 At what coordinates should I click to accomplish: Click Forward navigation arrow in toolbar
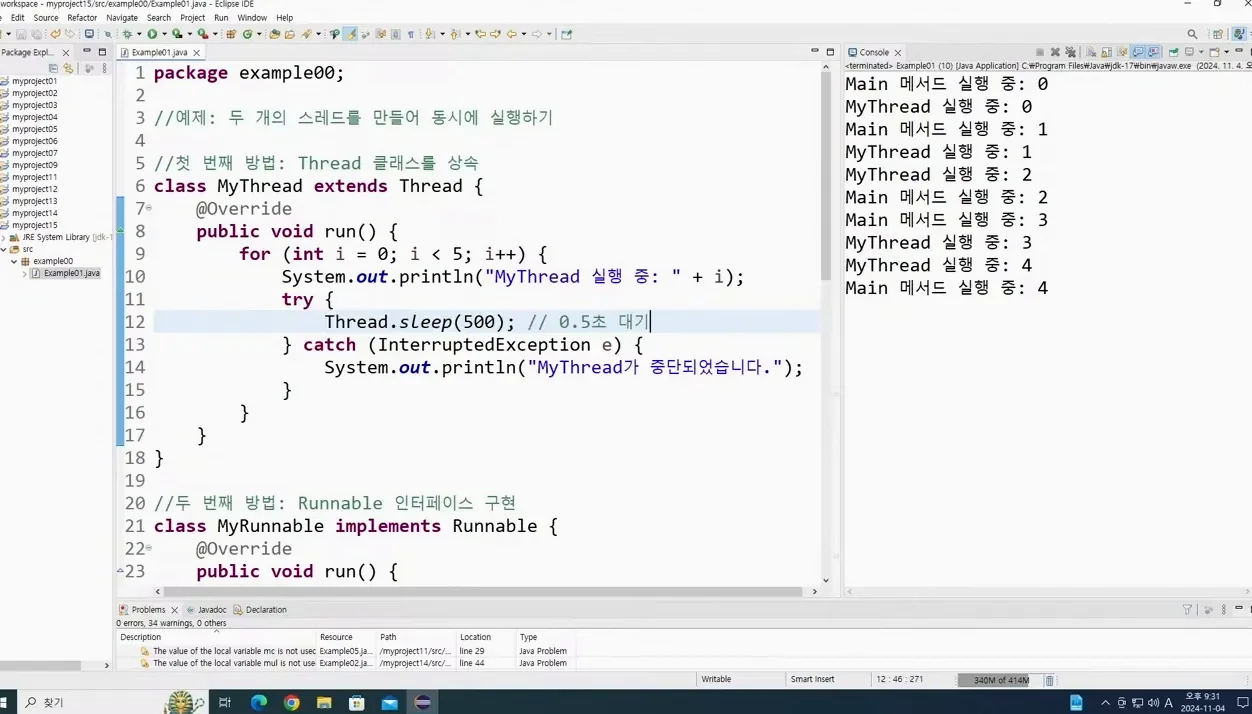pos(536,34)
